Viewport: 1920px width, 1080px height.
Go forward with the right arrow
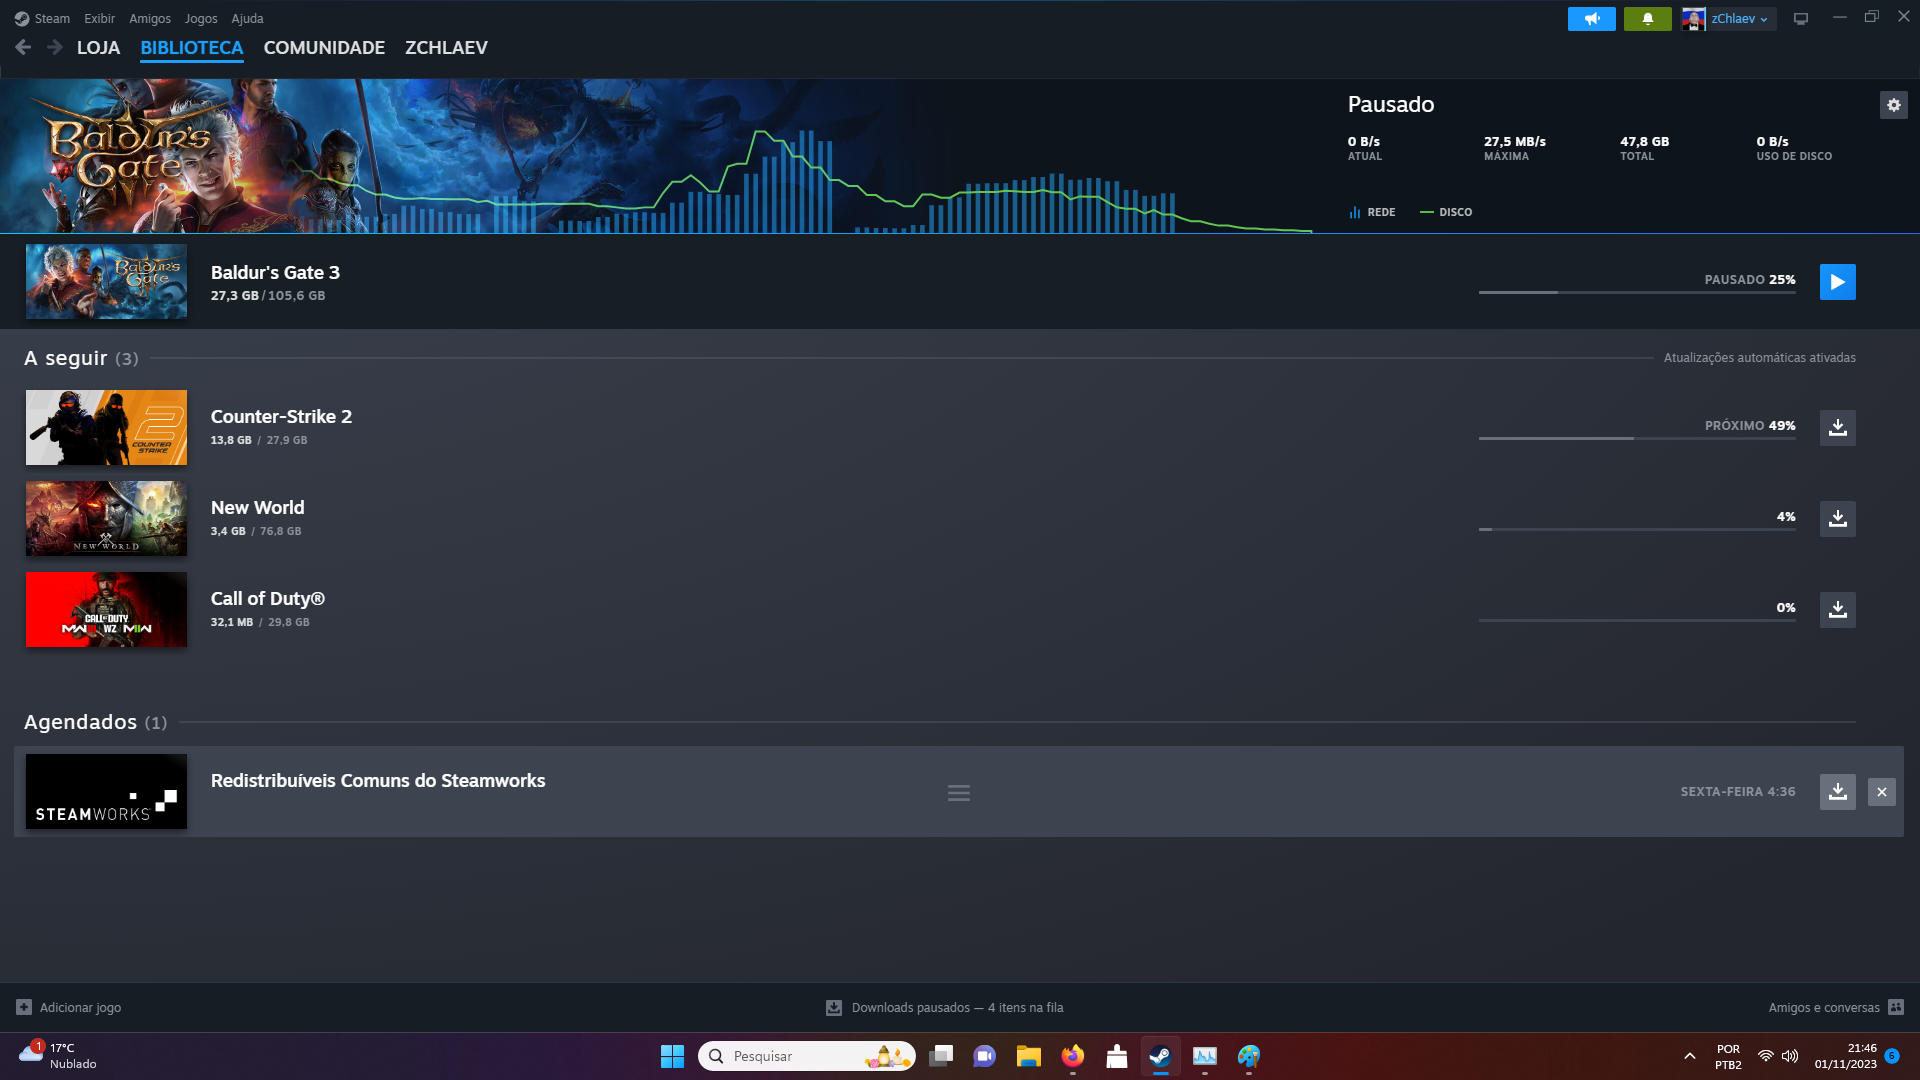55,47
